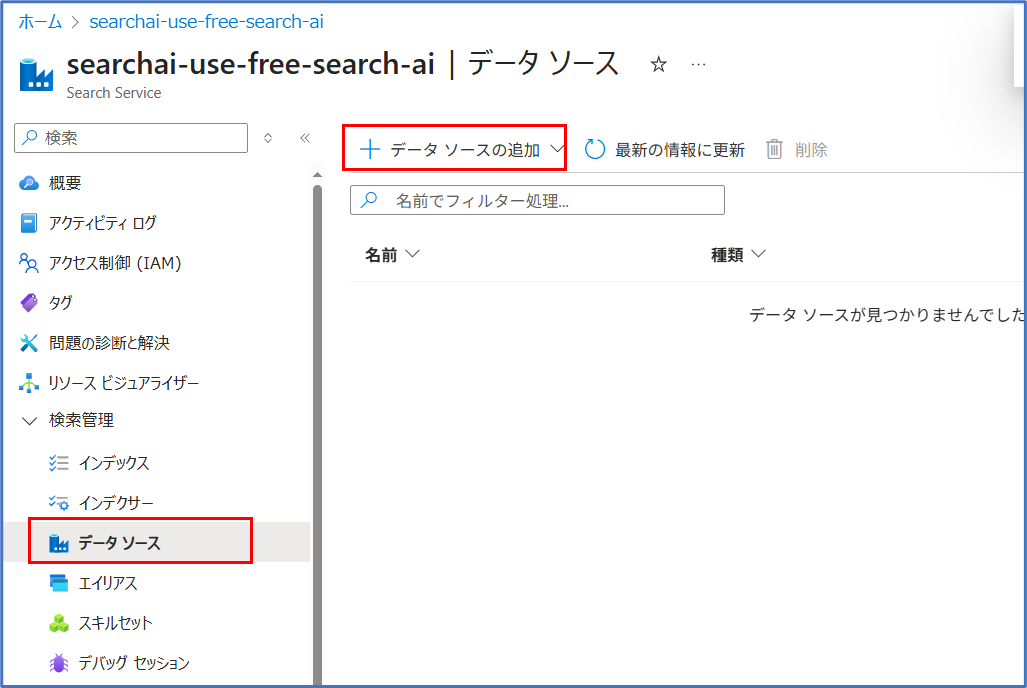Screen dimensions: 1027x688
Task: Click the デバッグ セッション bug icon
Action: pos(59,663)
